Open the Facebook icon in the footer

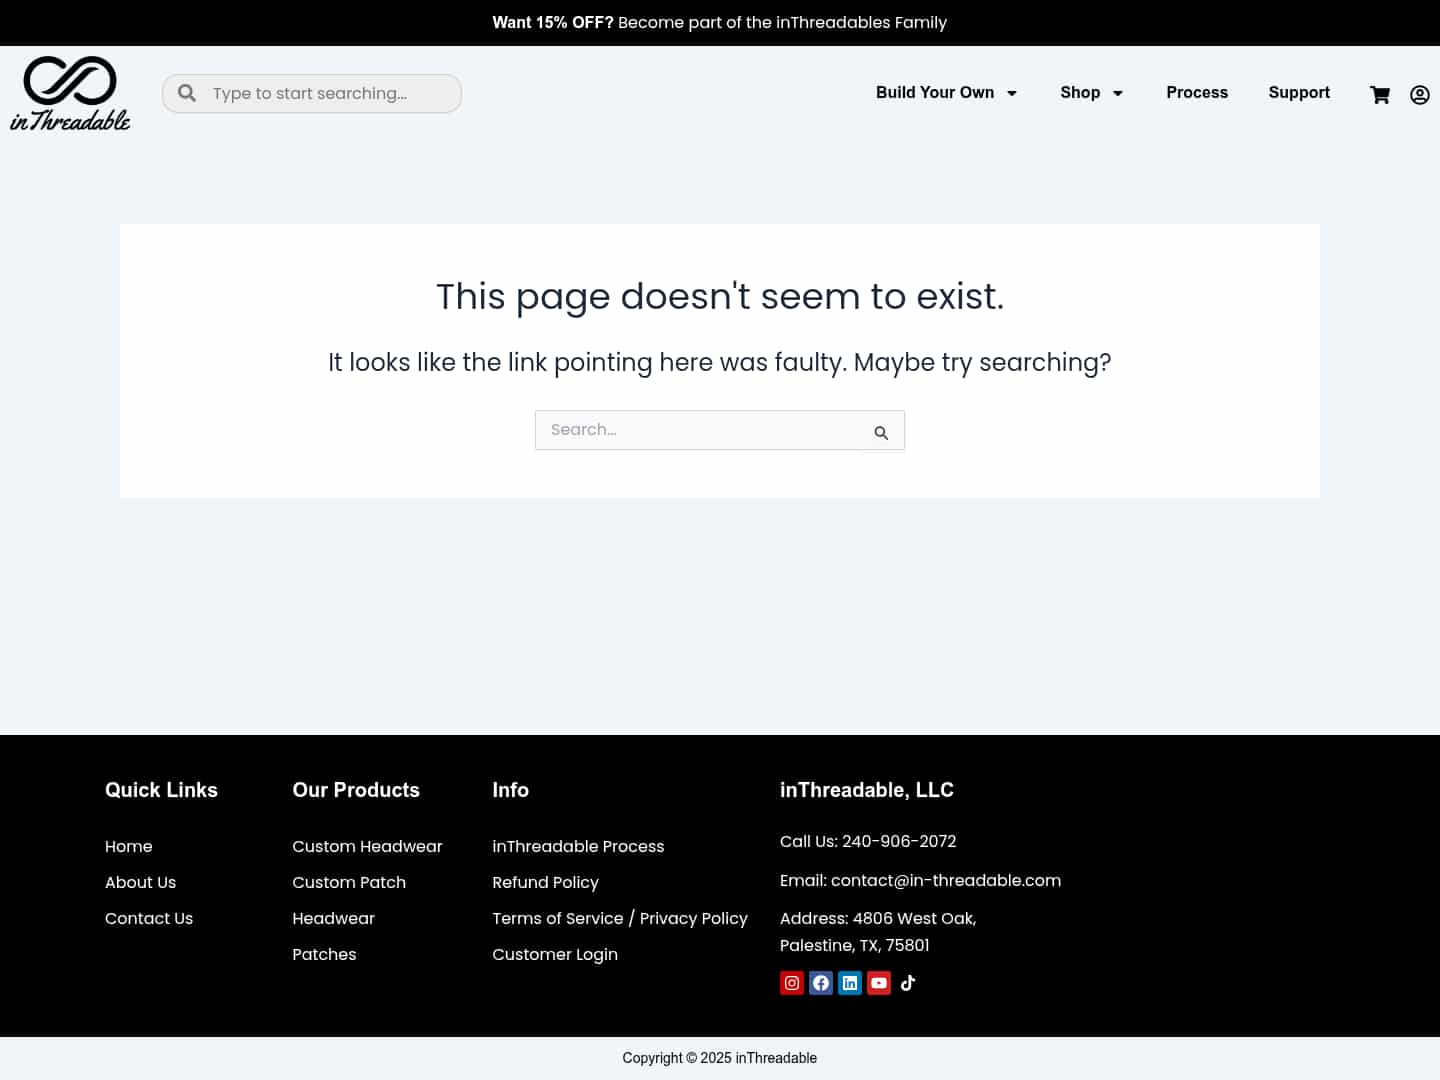click(x=820, y=983)
